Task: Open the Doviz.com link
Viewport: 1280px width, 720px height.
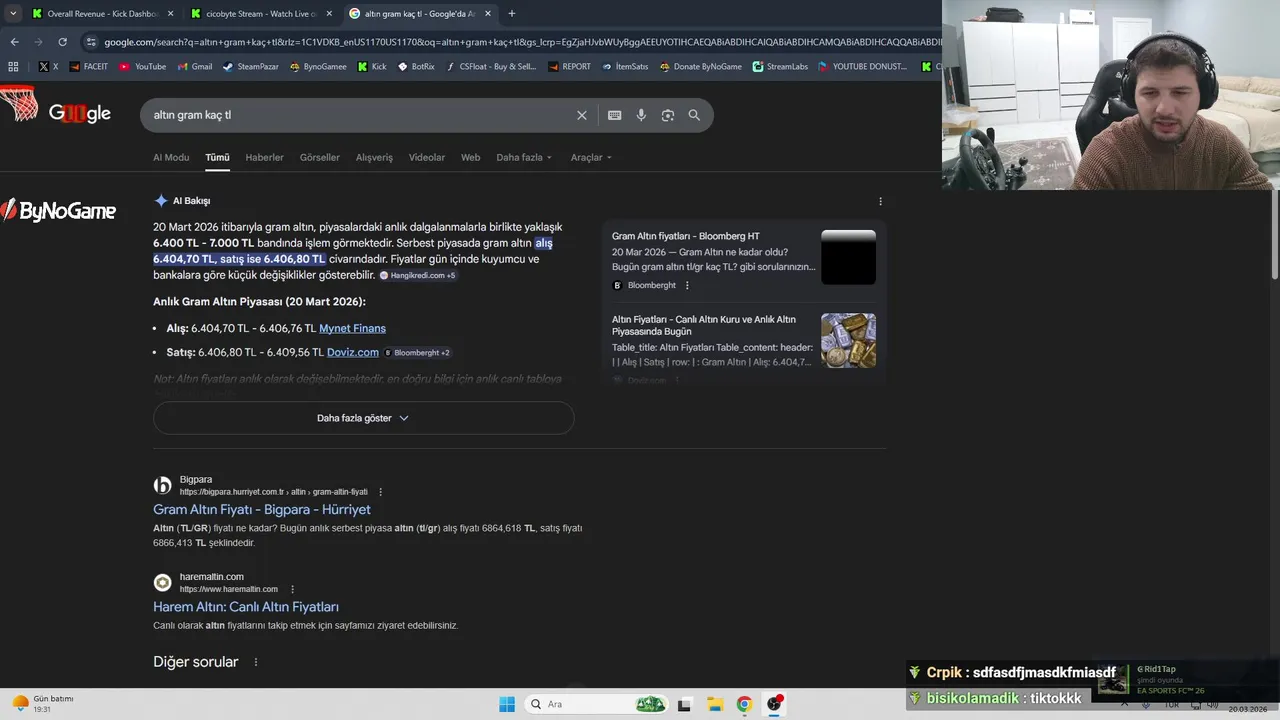Action: 353,352
